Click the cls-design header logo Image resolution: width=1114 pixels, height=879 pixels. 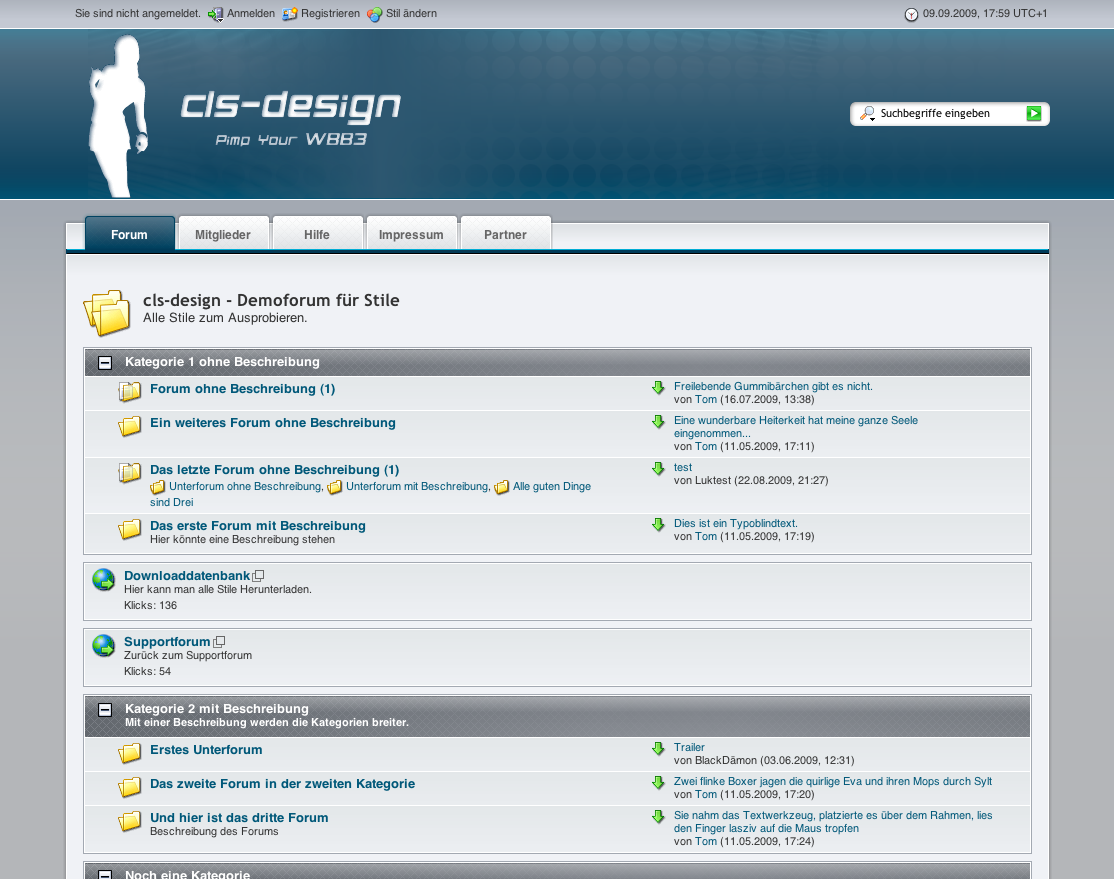pyautogui.click(x=290, y=107)
